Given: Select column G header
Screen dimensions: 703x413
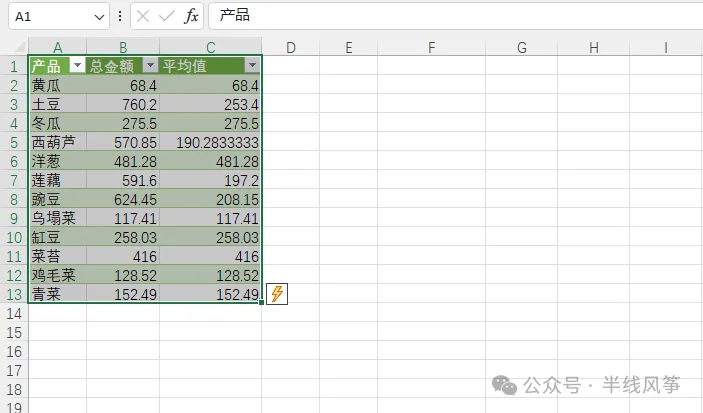Looking at the screenshot, I should (x=521, y=47).
